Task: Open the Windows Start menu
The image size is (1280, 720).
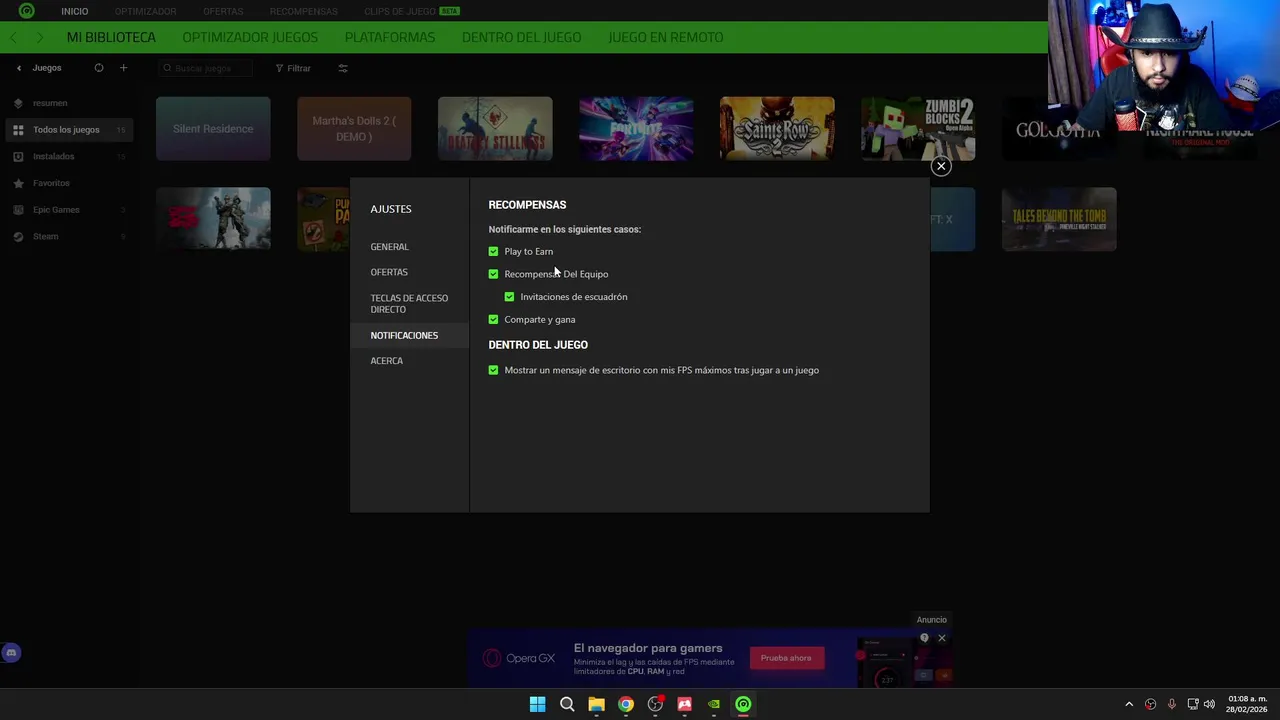Action: point(537,704)
